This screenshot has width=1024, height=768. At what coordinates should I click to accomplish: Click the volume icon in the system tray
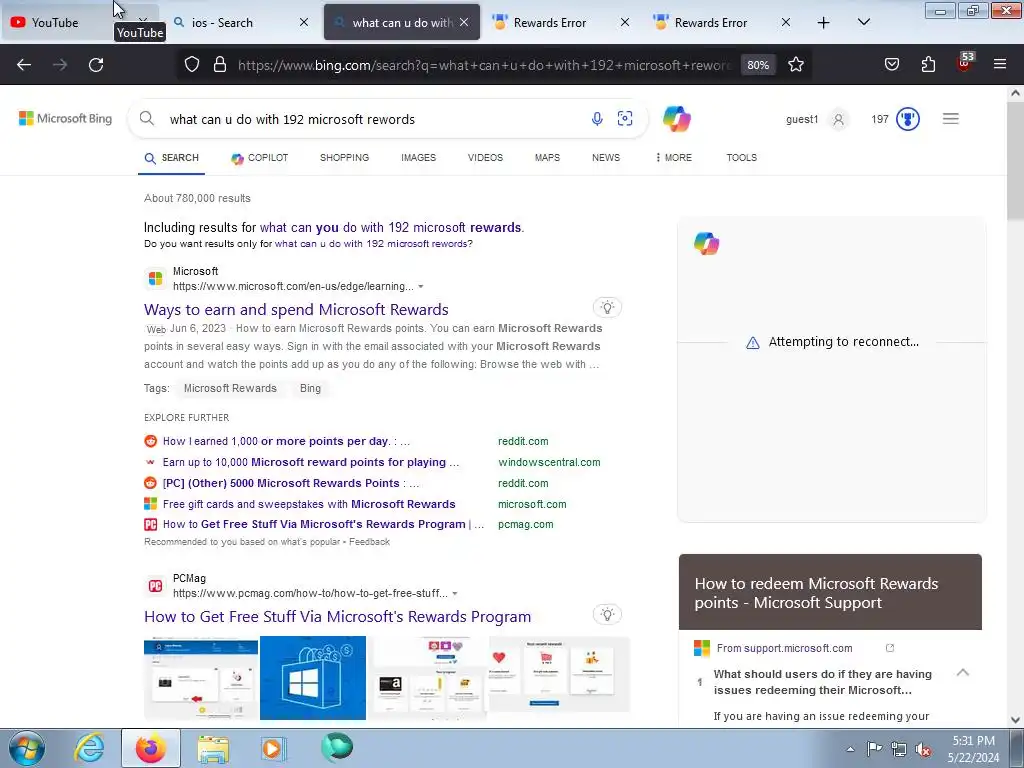[x=923, y=748]
